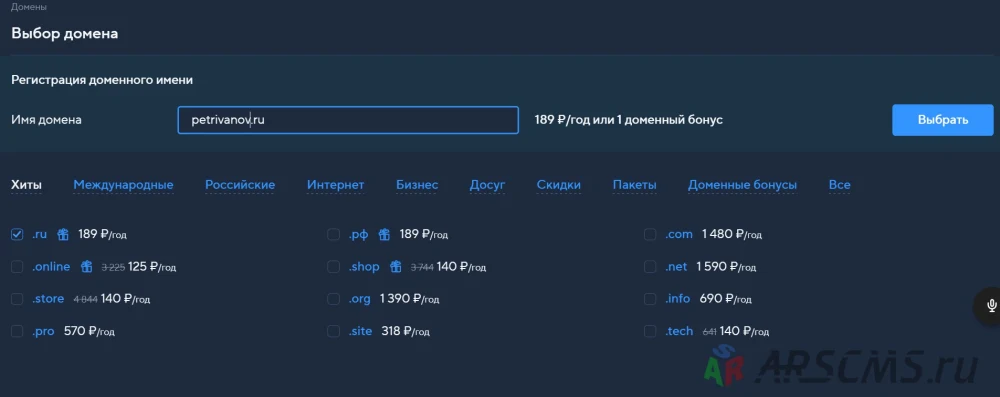1000x397 pixels.
Task: Click the .shop domain zone link
Action: [x=364, y=267]
